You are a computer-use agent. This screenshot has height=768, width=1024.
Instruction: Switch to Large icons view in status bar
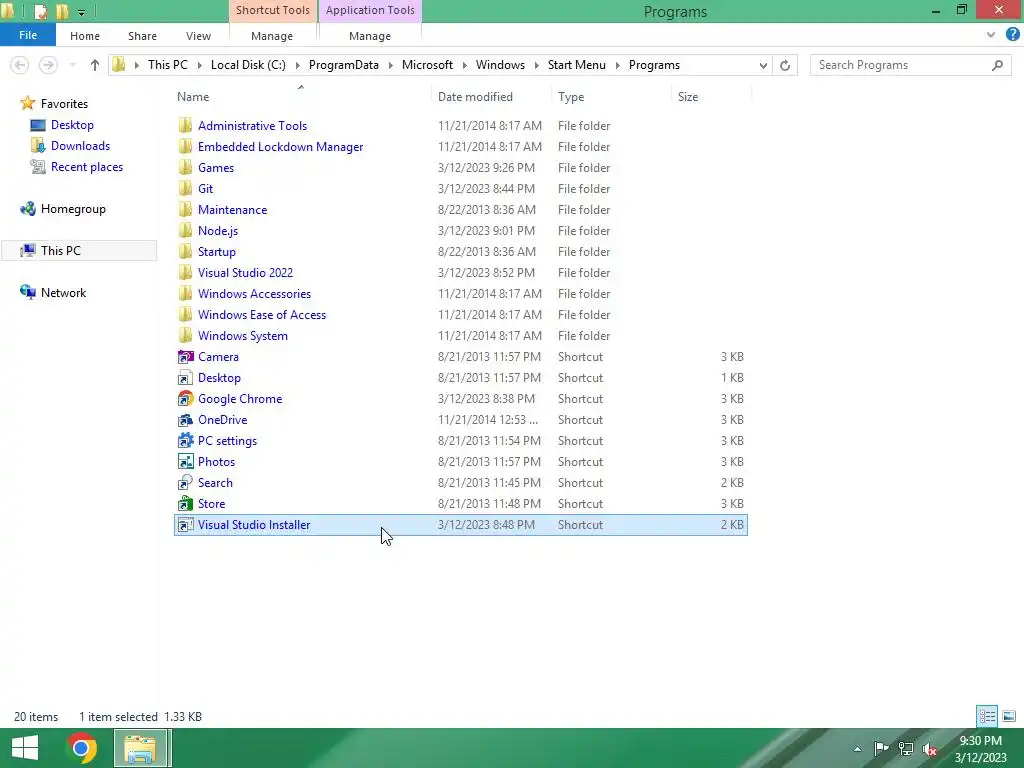click(1009, 716)
